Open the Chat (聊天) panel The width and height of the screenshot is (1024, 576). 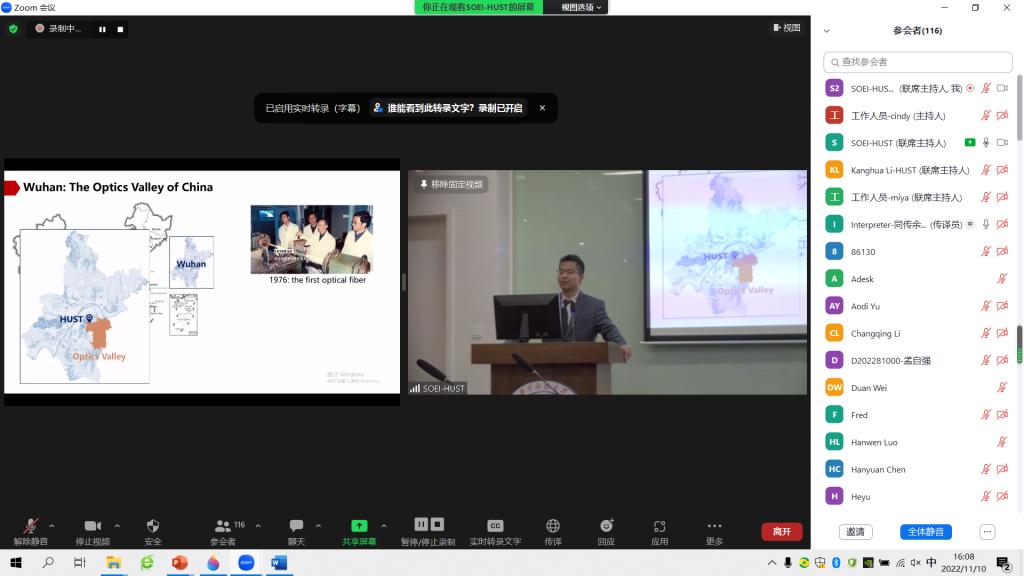pos(296,526)
